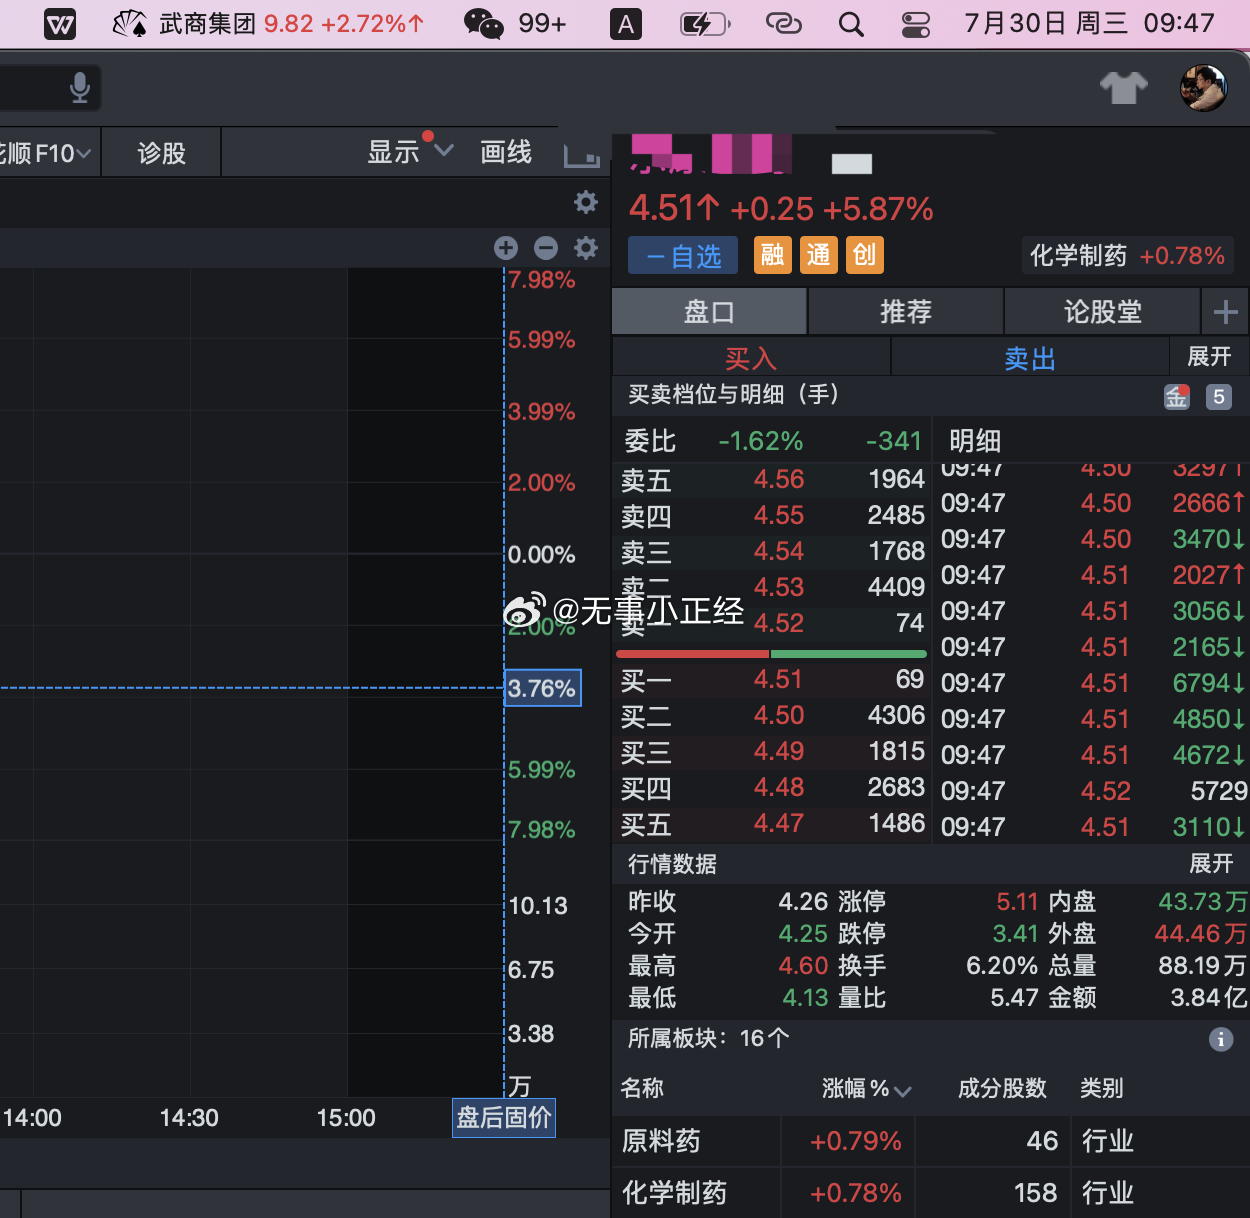The width and height of the screenshot is (1250, 1218).
Task: Select 买一 4.51 order row
Action: 772,680
